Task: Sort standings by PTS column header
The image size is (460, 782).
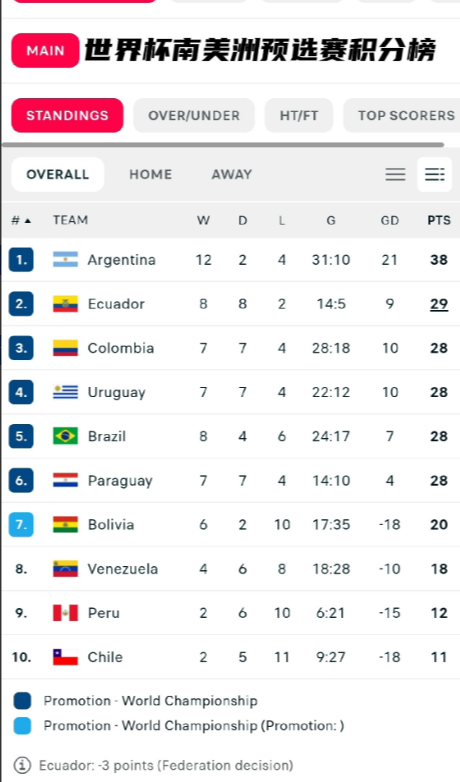Action: pos(439,220)
